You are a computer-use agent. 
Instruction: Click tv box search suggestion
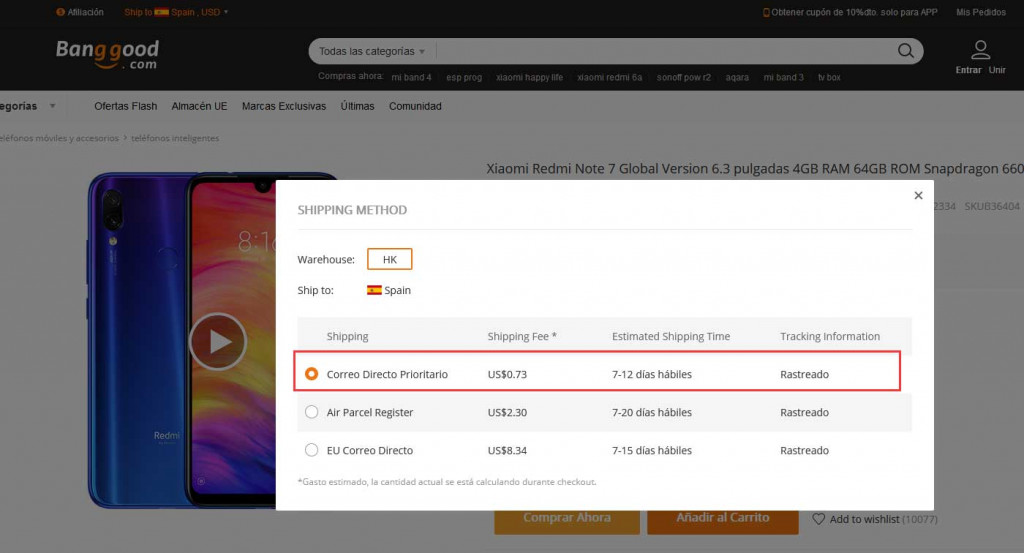tap(829, 77)
